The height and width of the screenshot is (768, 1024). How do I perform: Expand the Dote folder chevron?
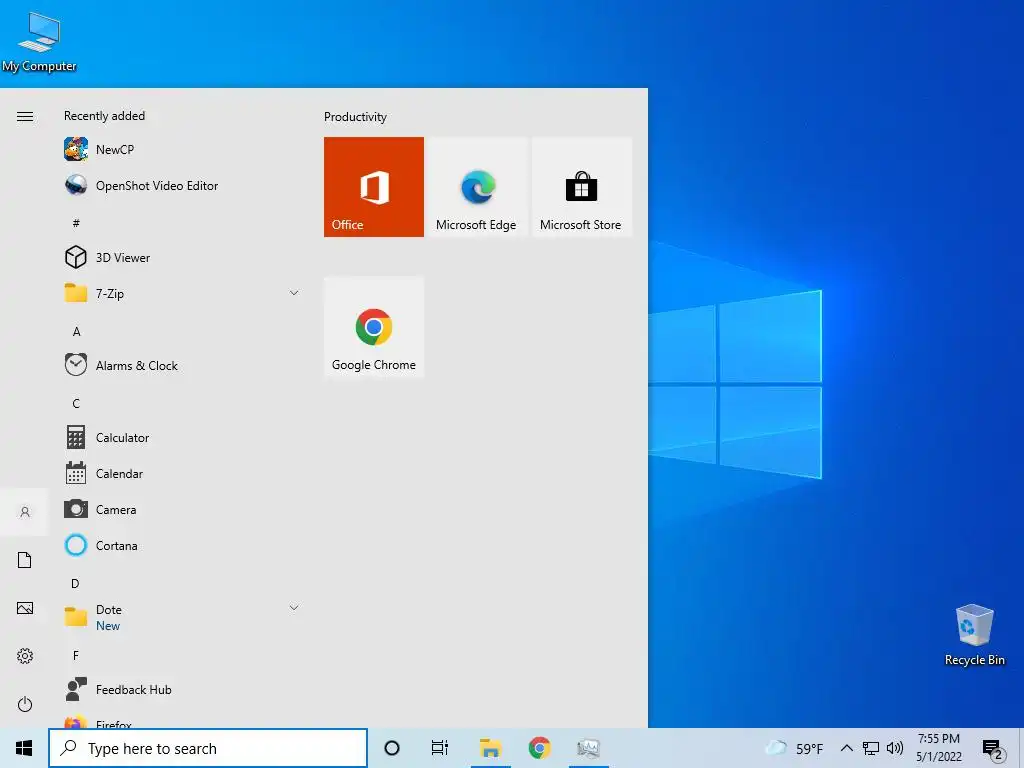tap(294, 608)
